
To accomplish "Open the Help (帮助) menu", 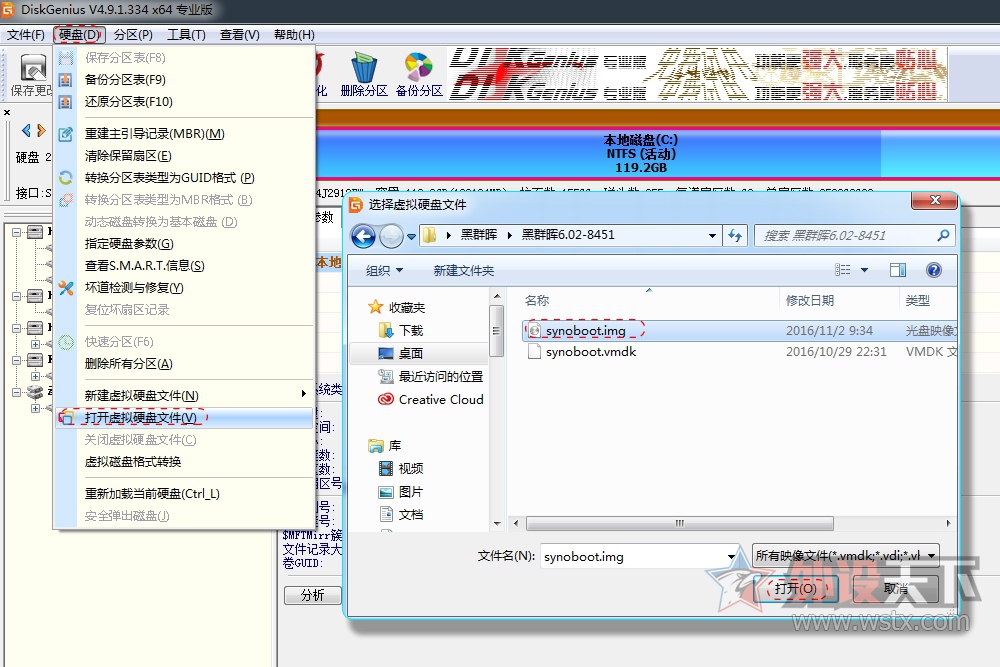I will [294, 34].
